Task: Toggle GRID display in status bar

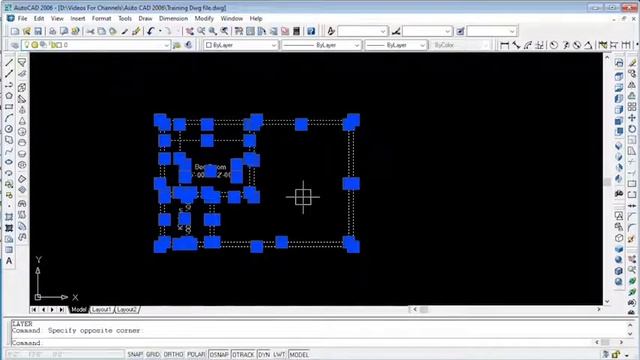Action: click(x=153, y=355)
